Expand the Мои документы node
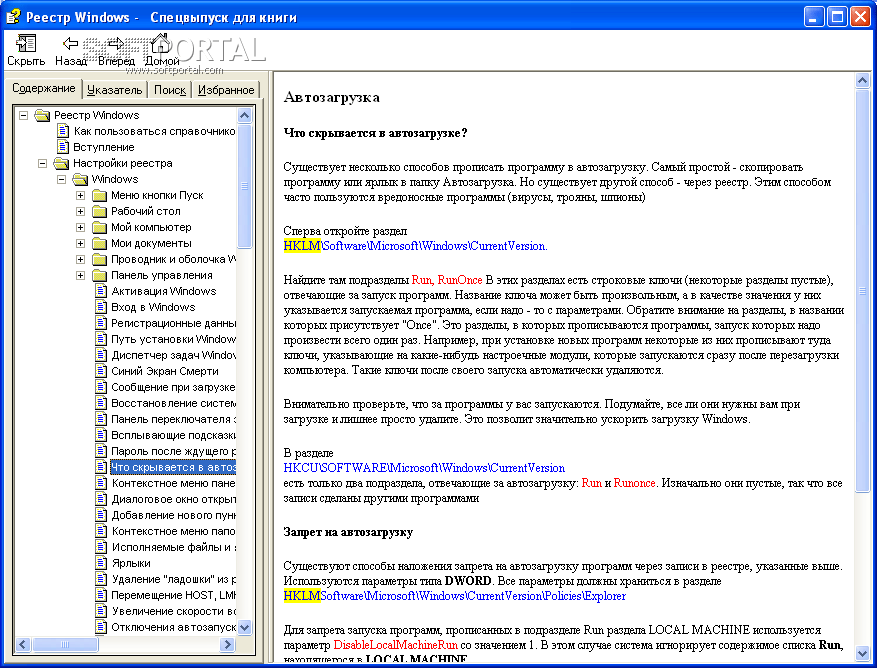The image size is (877, 668). coord(81,243)
